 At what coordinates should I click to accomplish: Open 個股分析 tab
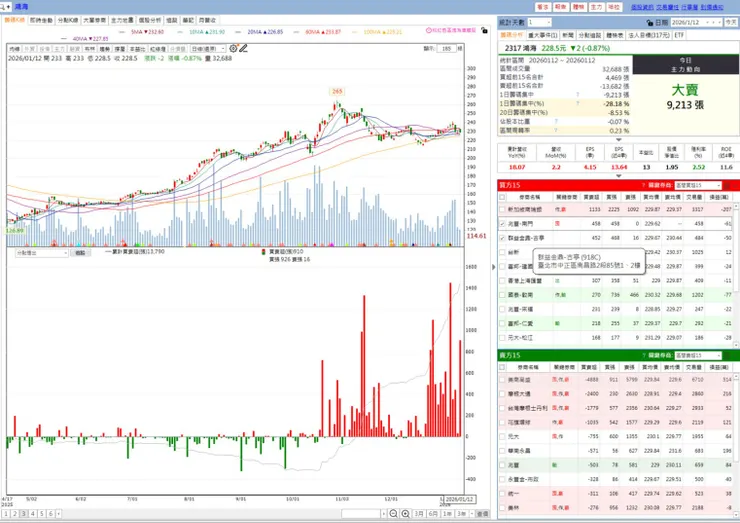(150, 20)
